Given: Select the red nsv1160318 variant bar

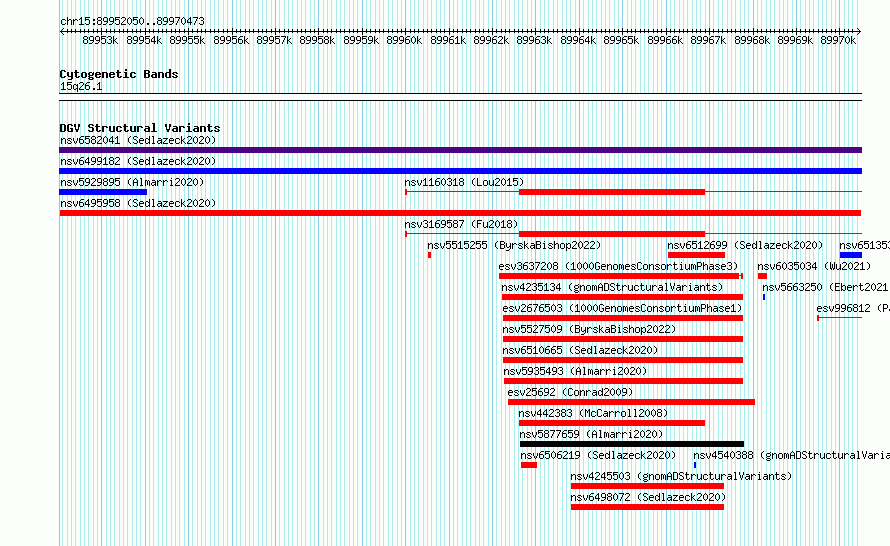Looking at the screenshot, I should (x=611, y=192).
